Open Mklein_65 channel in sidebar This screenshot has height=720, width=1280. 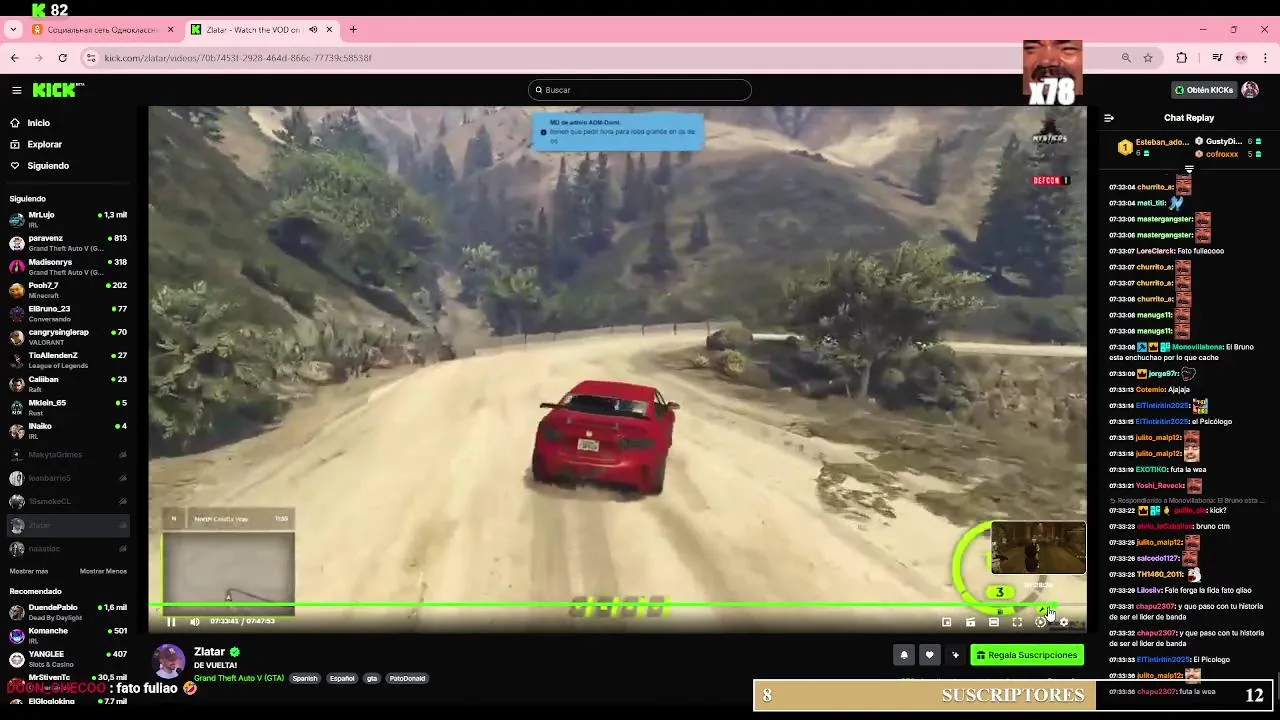[68, 407]
